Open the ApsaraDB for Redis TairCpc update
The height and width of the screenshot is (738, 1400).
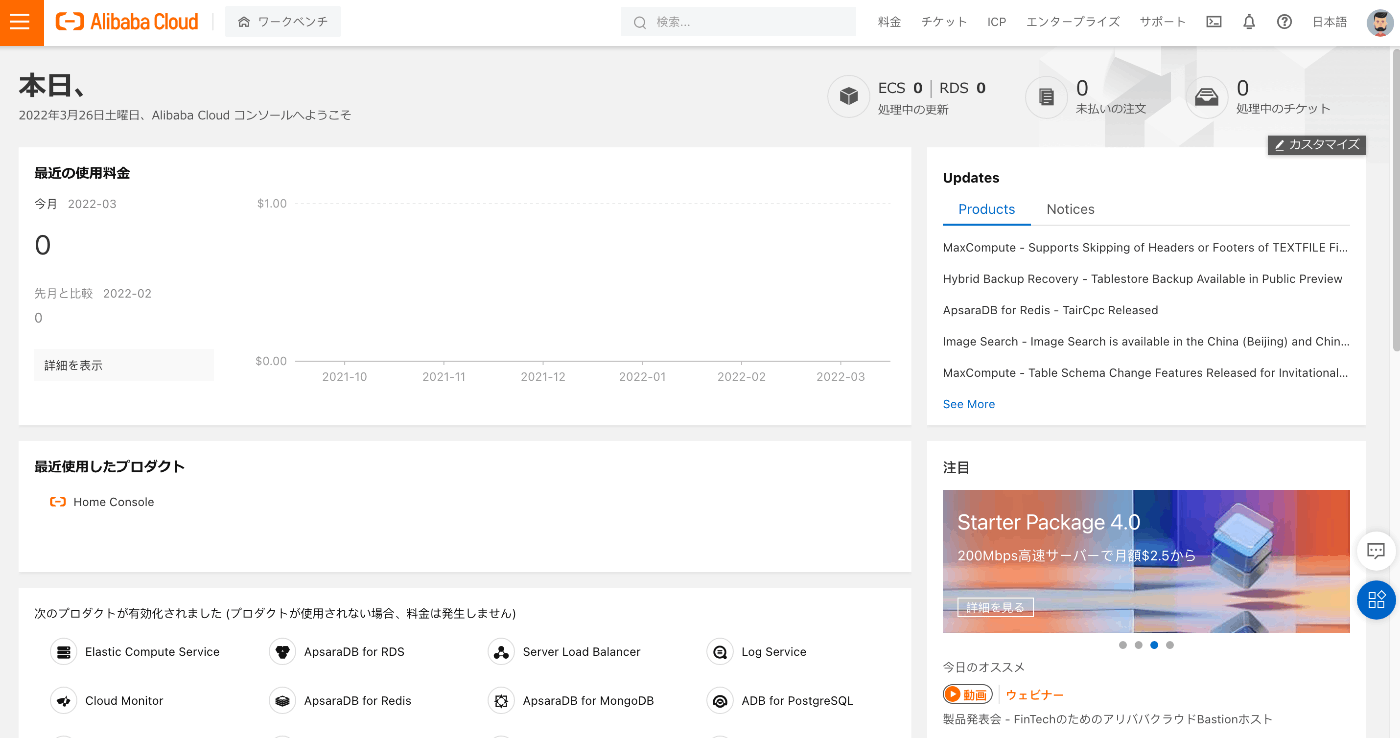1050,310
